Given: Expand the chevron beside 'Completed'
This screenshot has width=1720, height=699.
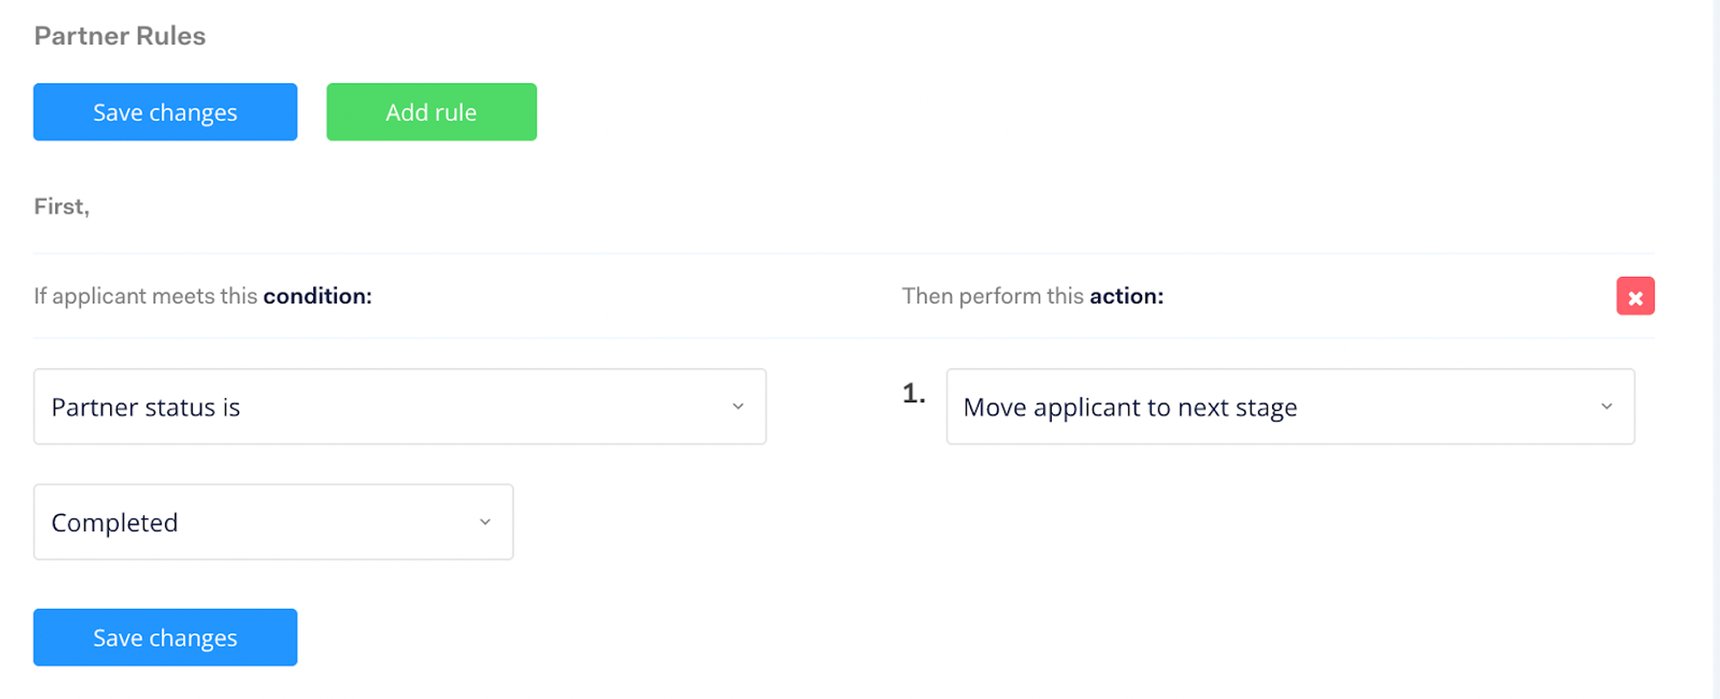Looking at the screenshot, I should pos(485,521).
